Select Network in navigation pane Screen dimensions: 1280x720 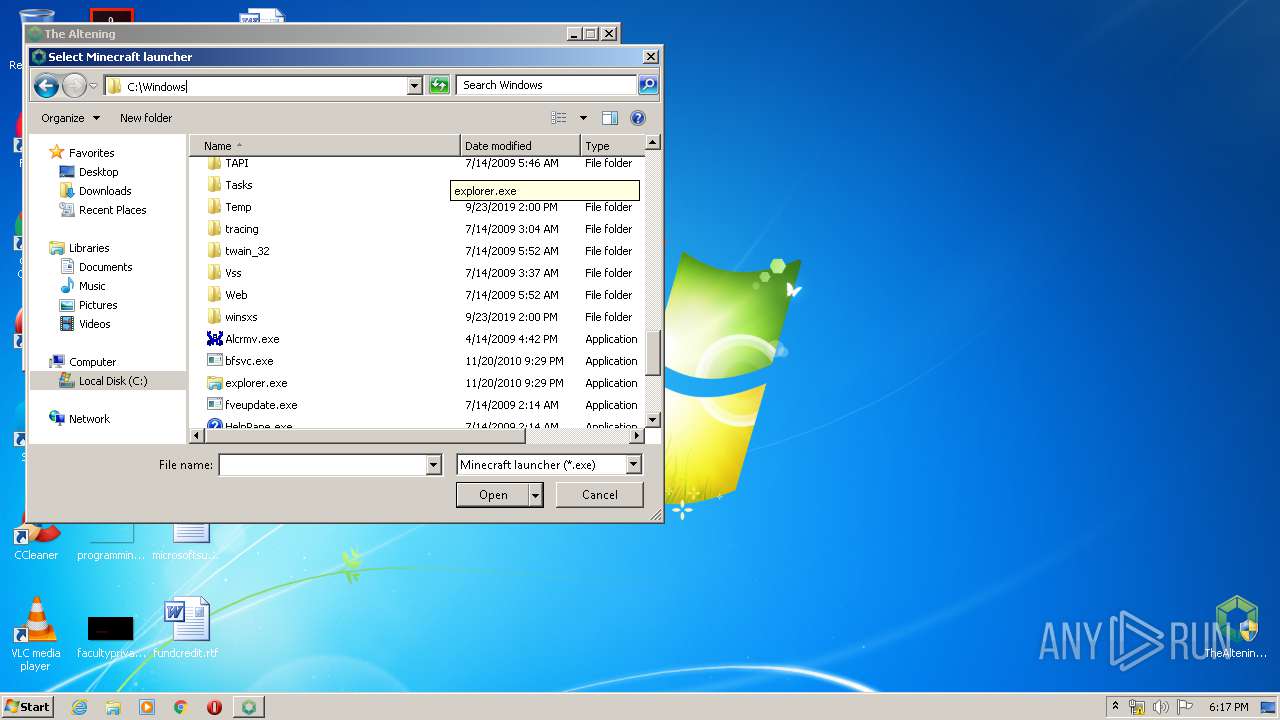89,419
